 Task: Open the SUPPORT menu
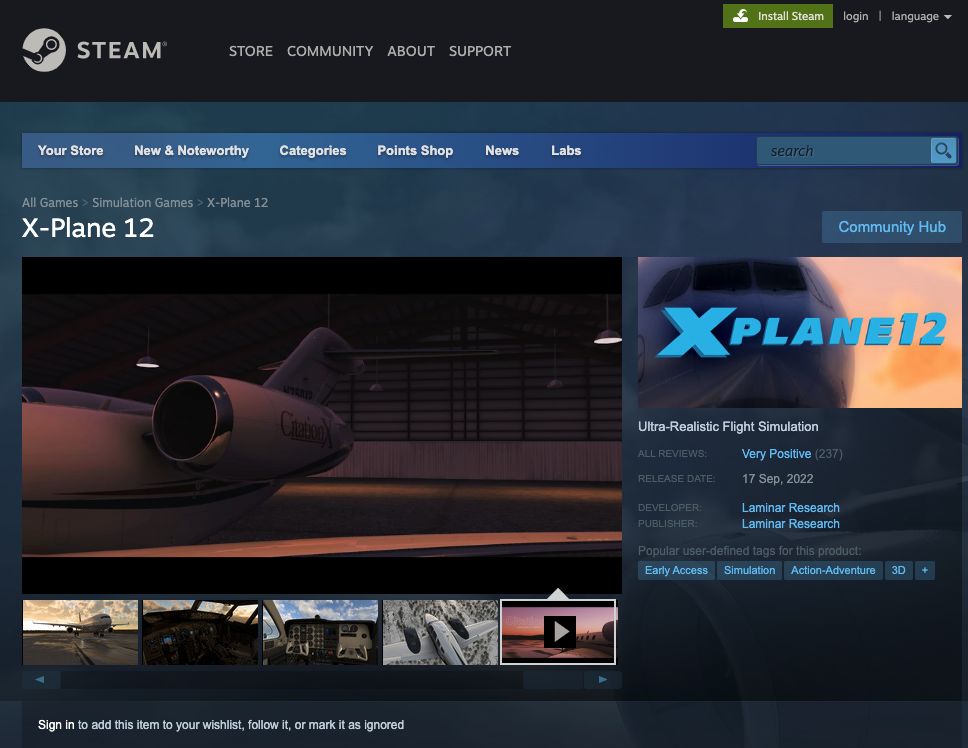click(480, 51)
